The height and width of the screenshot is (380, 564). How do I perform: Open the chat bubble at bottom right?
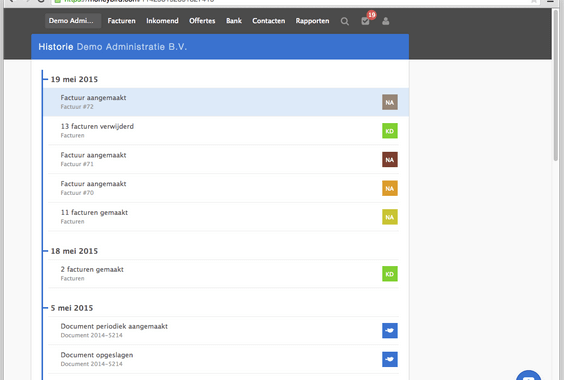click(528, 375)
